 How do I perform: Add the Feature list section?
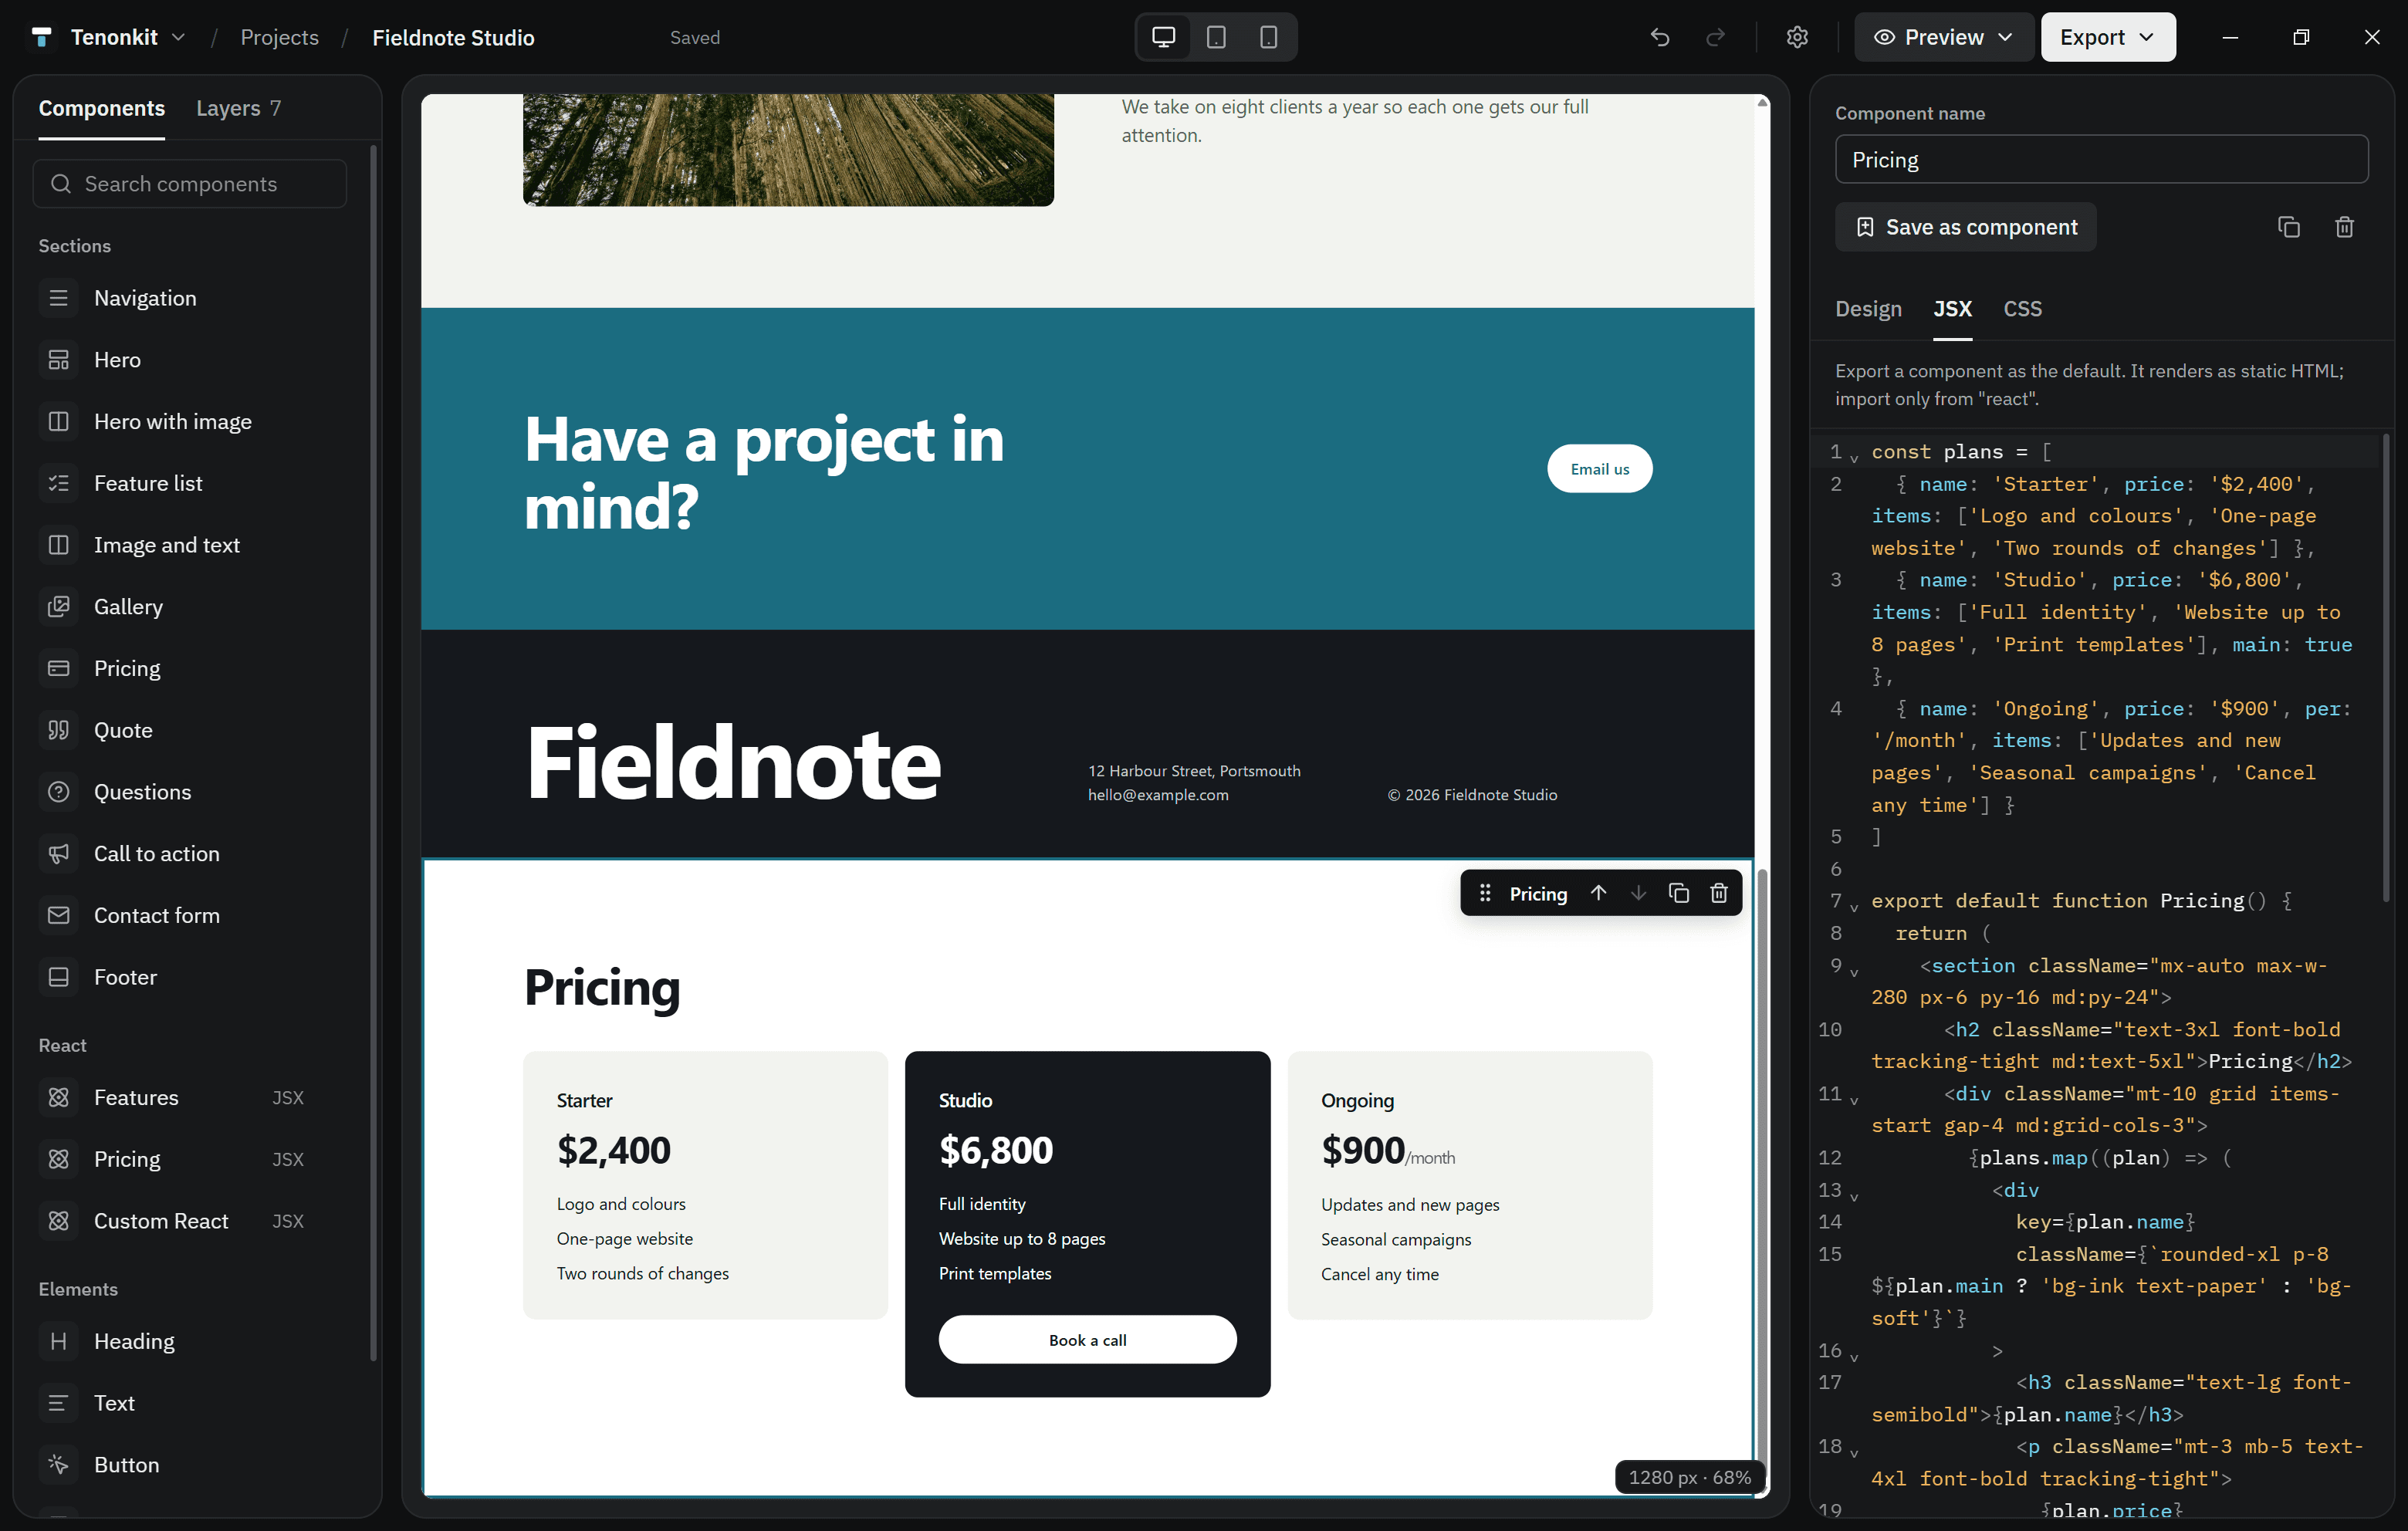[190, 483]
